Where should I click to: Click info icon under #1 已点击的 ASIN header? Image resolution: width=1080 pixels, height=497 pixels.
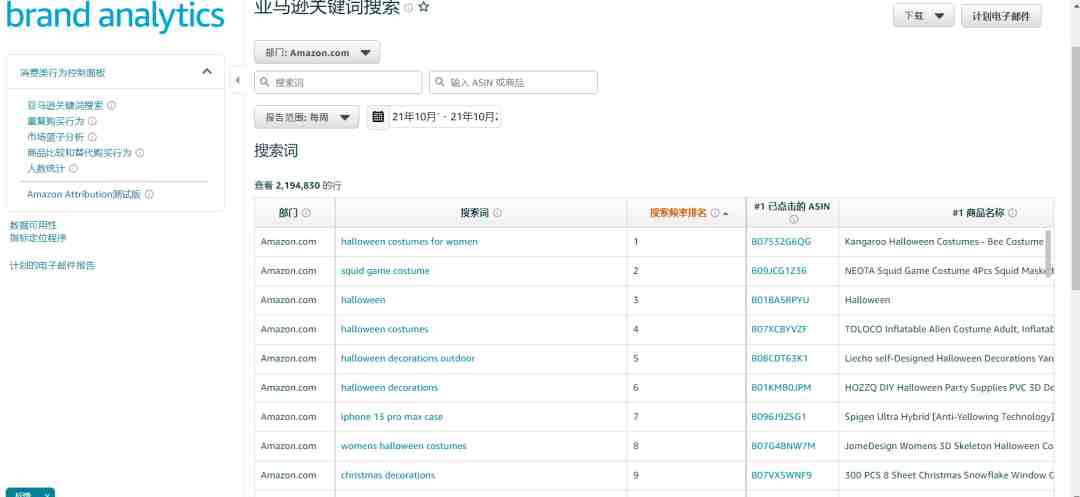point(793,220)
